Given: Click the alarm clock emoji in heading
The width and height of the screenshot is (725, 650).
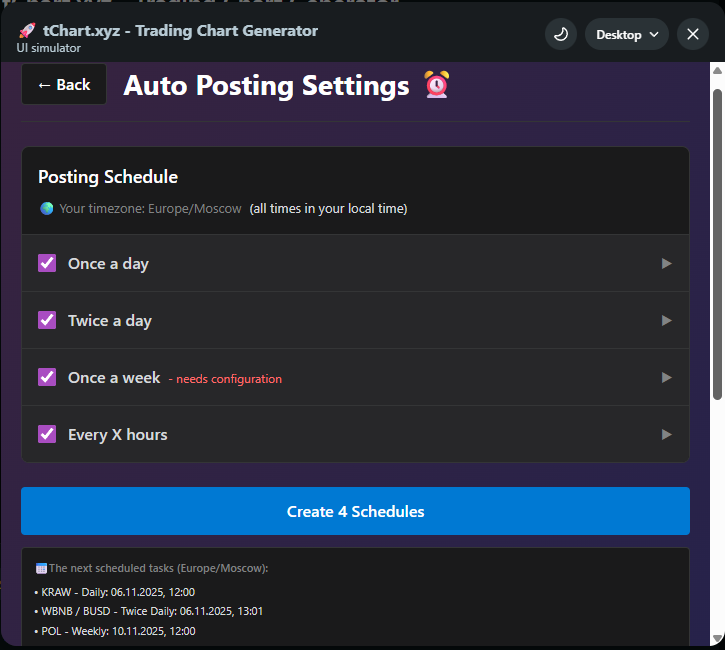Looking at the screenshot, I should click(x=437, y=85).
